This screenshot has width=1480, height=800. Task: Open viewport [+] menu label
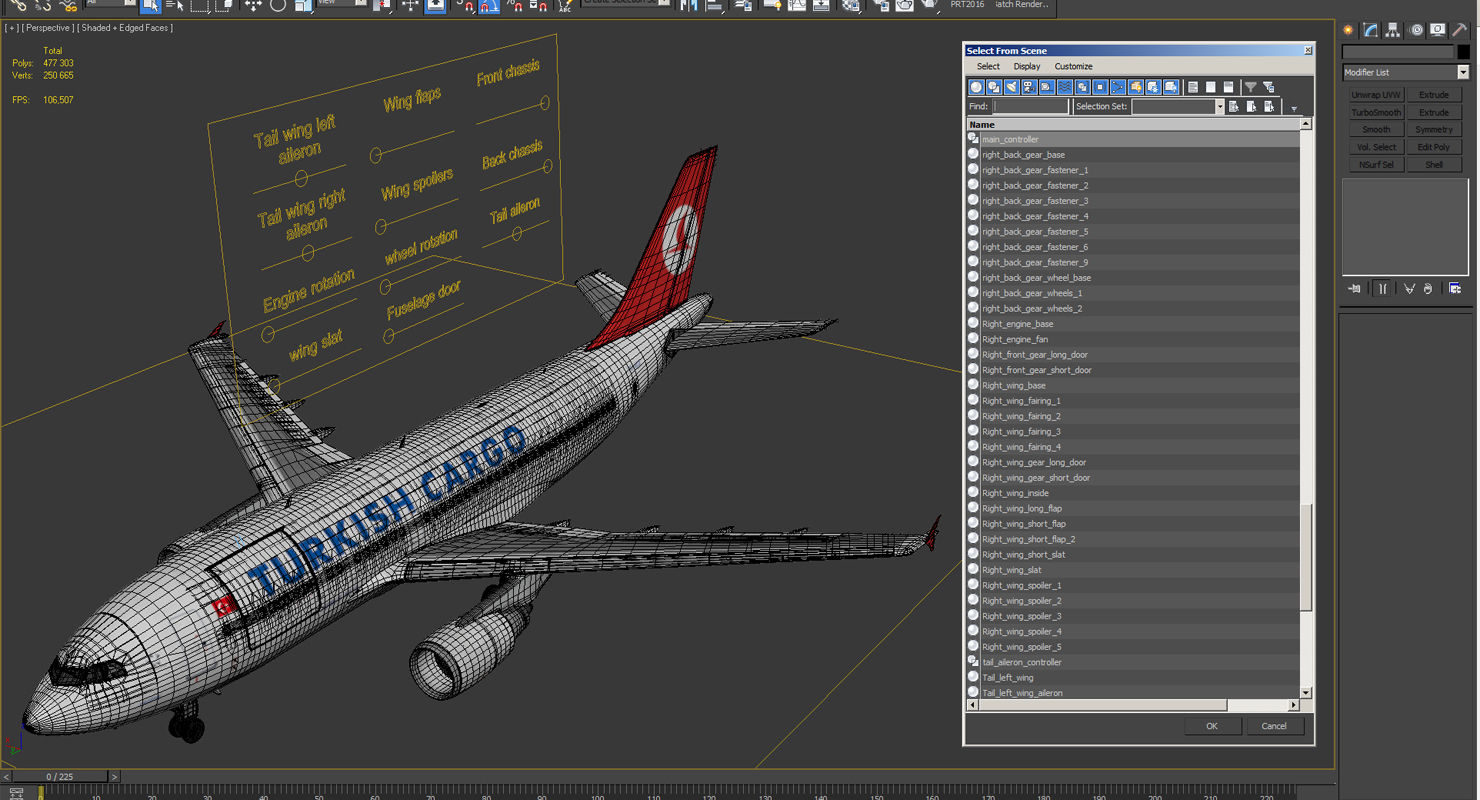(12, 28)
